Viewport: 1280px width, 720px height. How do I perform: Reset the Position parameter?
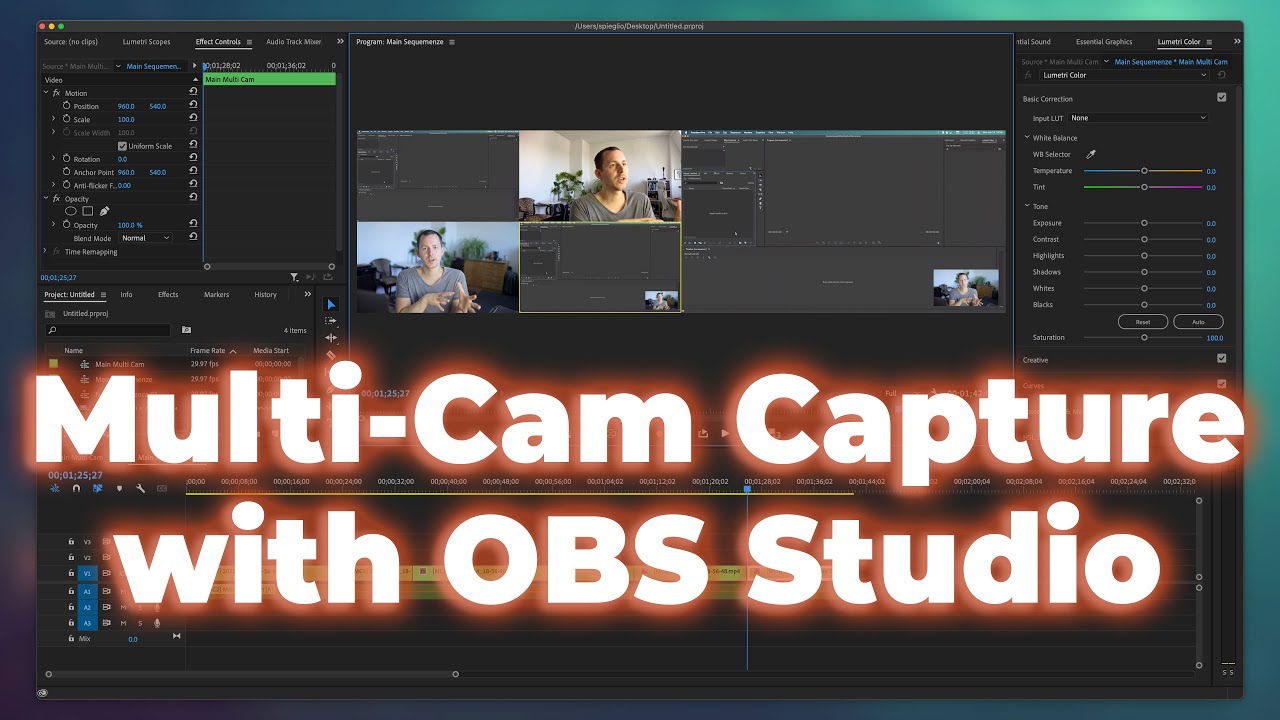coord(192,106)
